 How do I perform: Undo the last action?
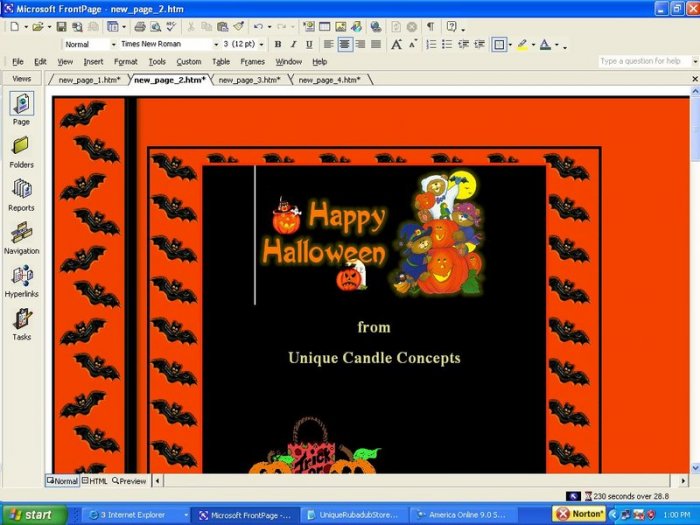pos(258,27)
